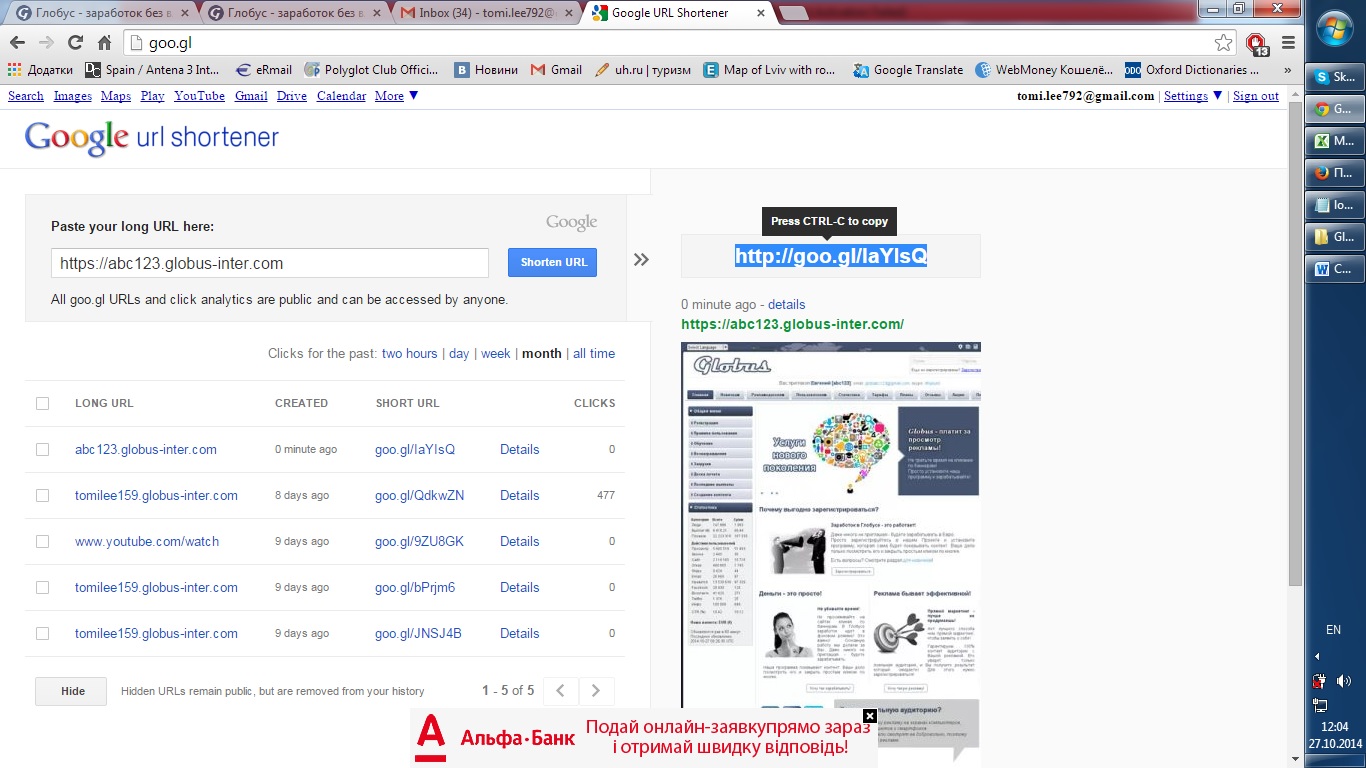Open Details for goo.gl/QdkwZN
1366x768 pixels.
click(519, 495)
